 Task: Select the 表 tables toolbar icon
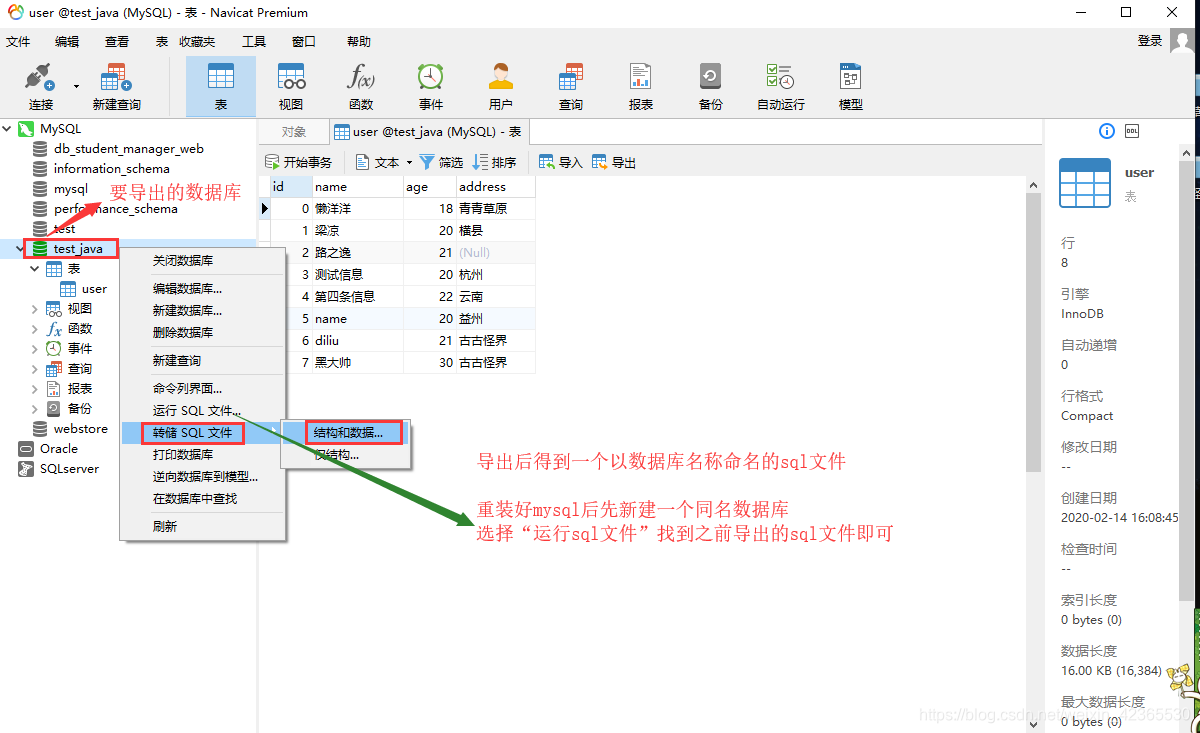click(x=220, y=87)
